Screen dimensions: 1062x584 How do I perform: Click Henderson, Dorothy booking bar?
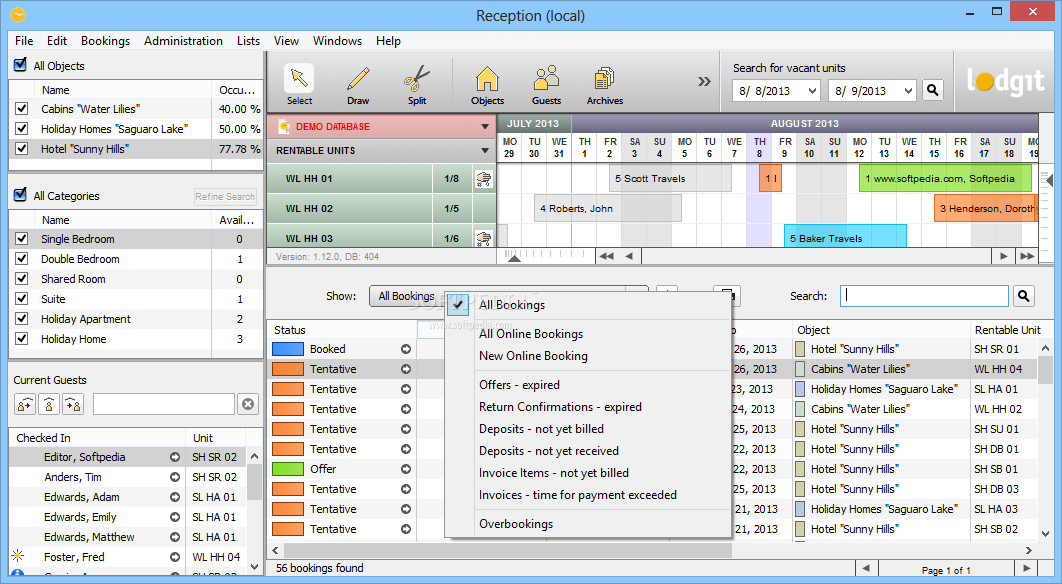point(985,209)
